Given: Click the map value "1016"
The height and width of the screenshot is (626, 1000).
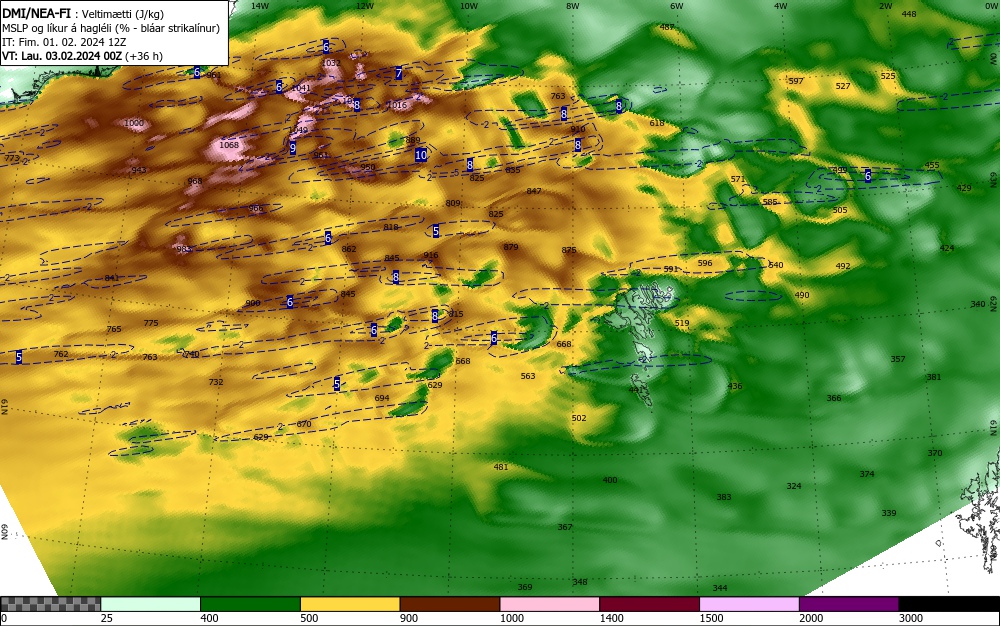Looking at the screenshot, I should (x=397, y=105).
